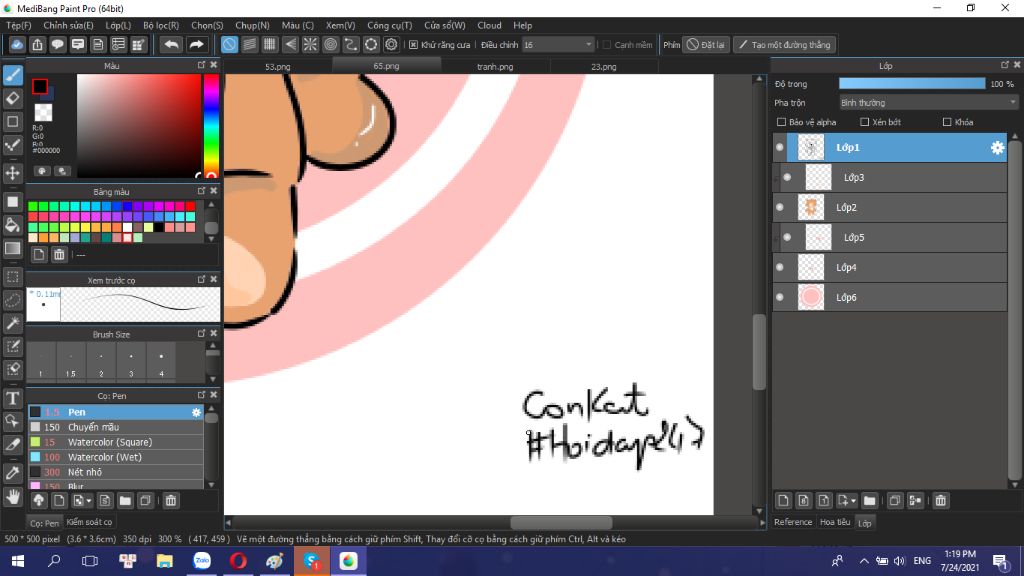Enable parallel lines snap
This screenshot has width=1024, height=576.
249,44
